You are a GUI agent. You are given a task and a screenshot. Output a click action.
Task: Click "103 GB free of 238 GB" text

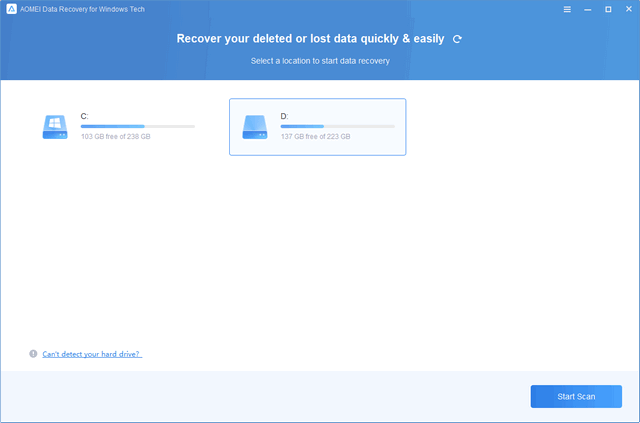pyautogui.click(x=116, y=136)
